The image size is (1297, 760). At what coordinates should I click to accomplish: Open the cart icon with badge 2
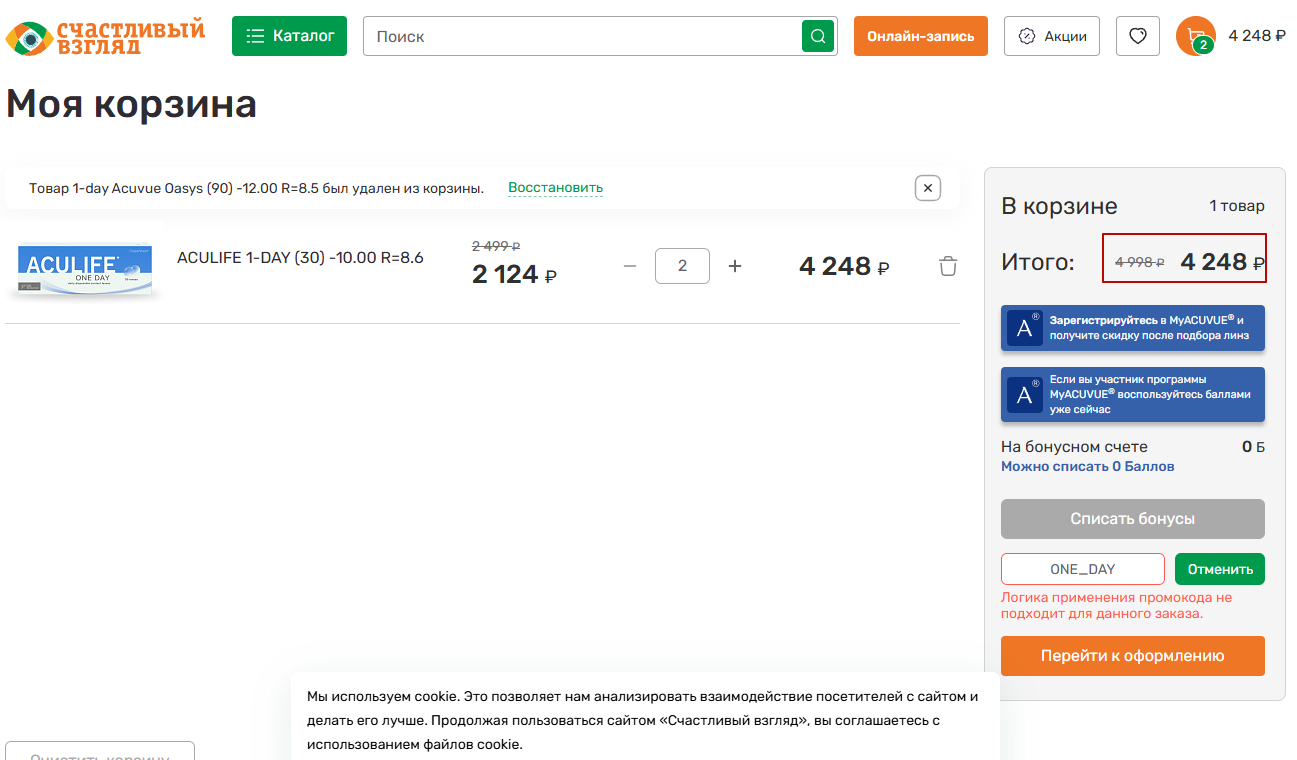click(x=1196, y=36)
